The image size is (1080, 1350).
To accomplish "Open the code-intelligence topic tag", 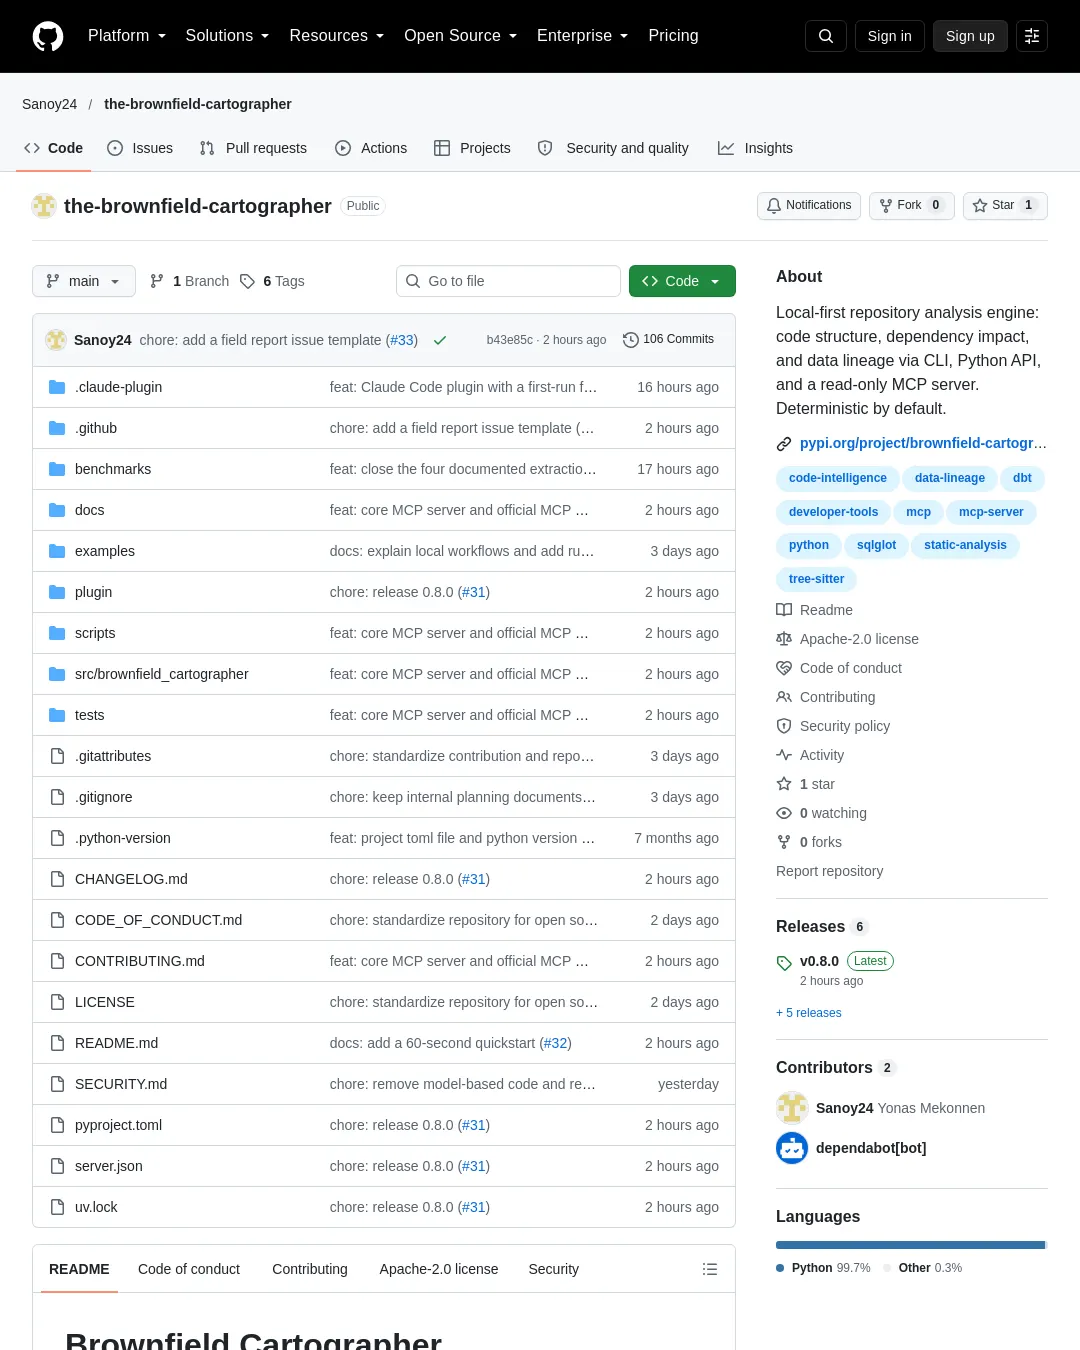I will click(838, 478).
